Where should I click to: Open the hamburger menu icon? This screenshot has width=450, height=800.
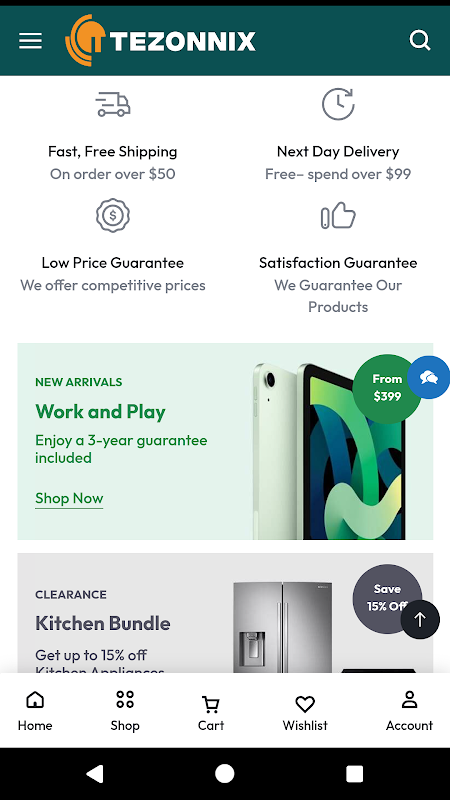click(30, 41)
